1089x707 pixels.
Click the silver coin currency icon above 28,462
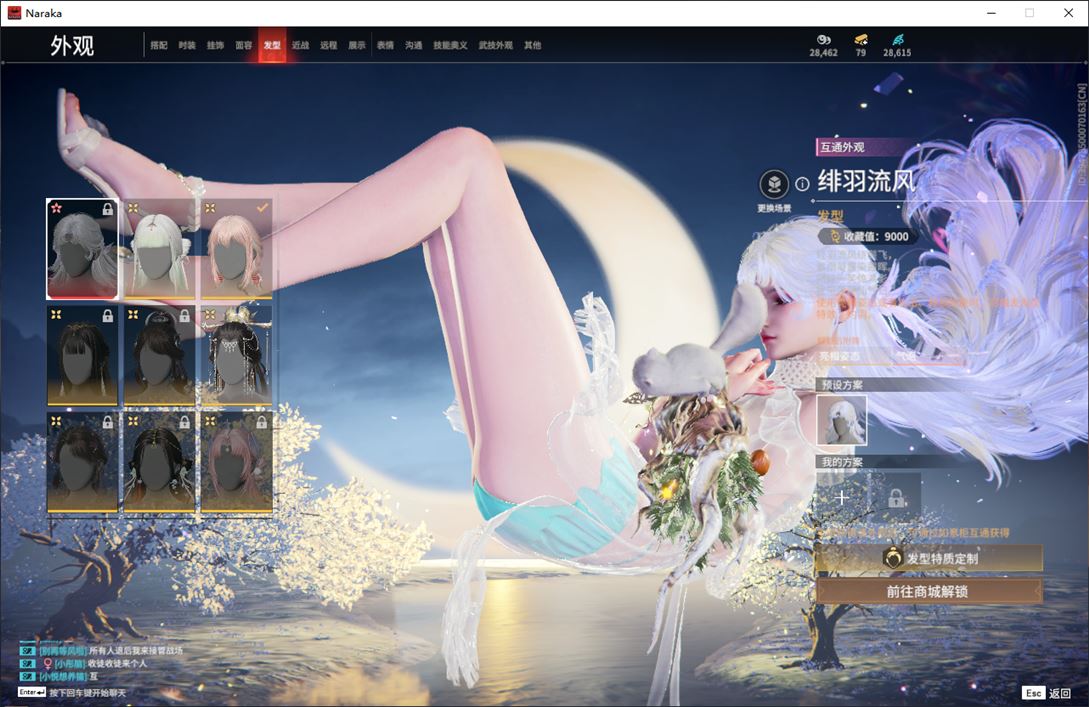(824, 40)
